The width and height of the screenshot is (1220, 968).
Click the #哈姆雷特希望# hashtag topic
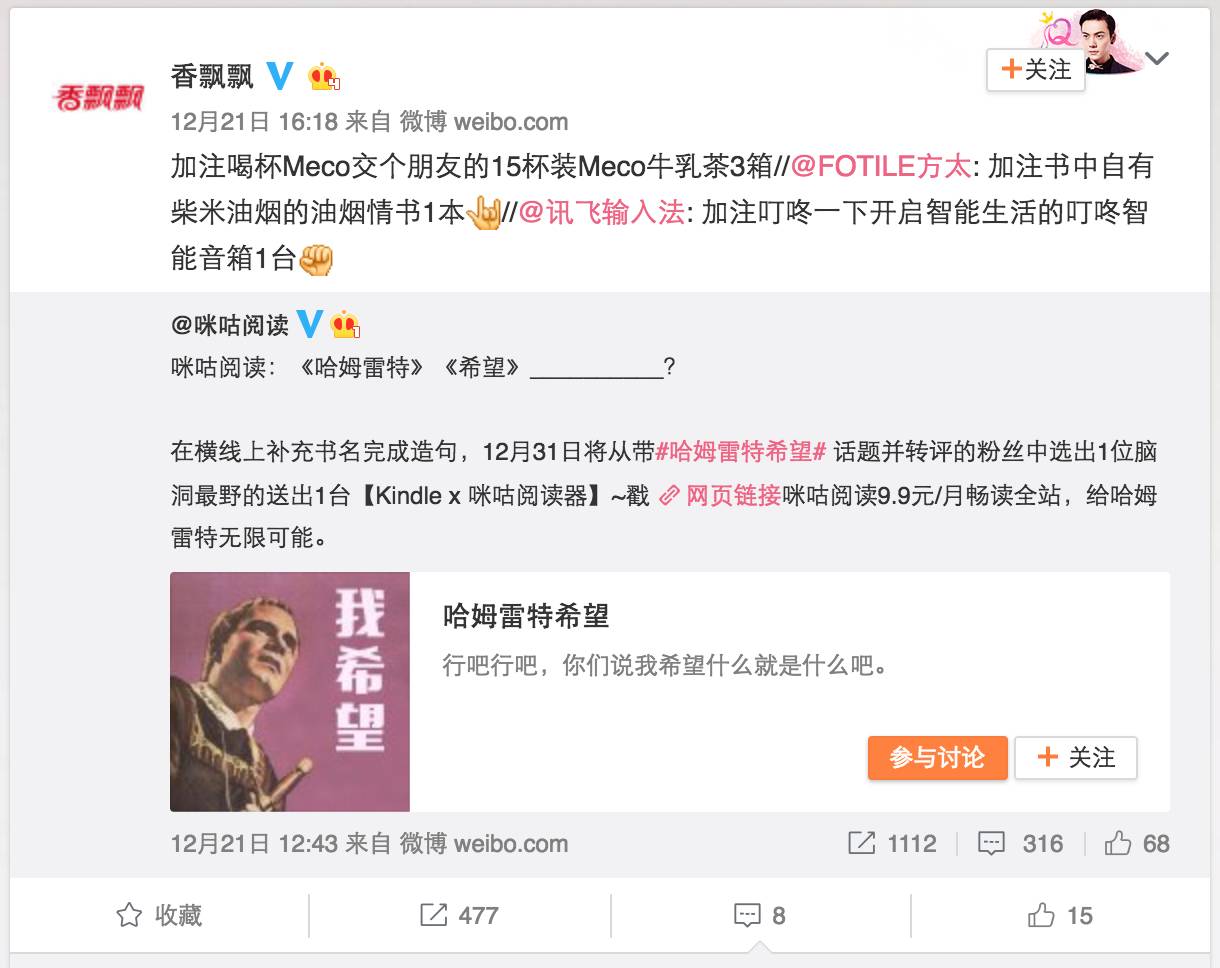(x=740, y=450)
